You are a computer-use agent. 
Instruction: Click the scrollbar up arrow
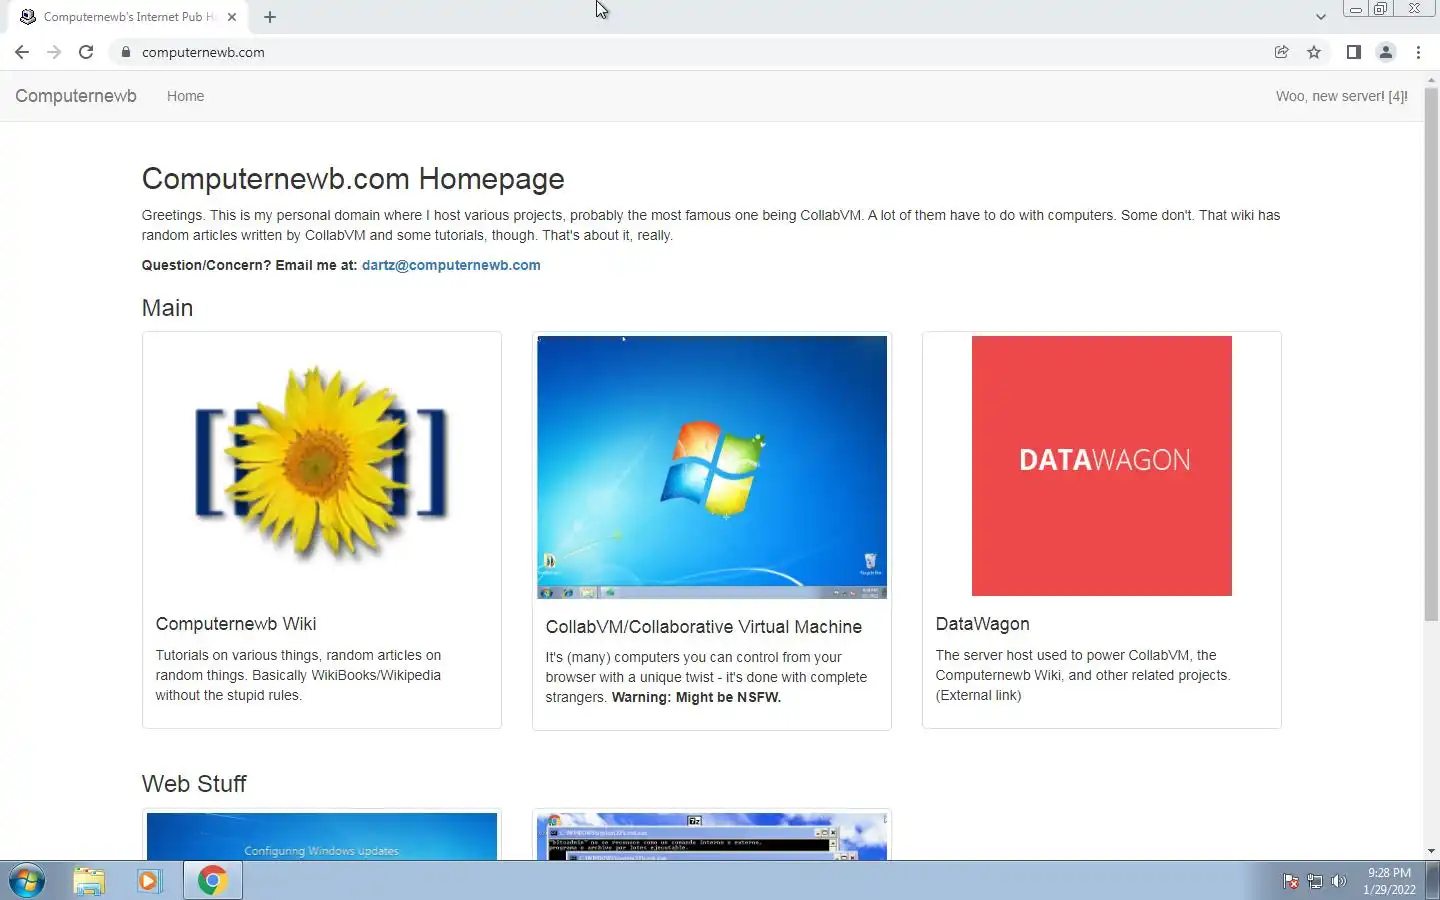click(x=1431, y=79)
